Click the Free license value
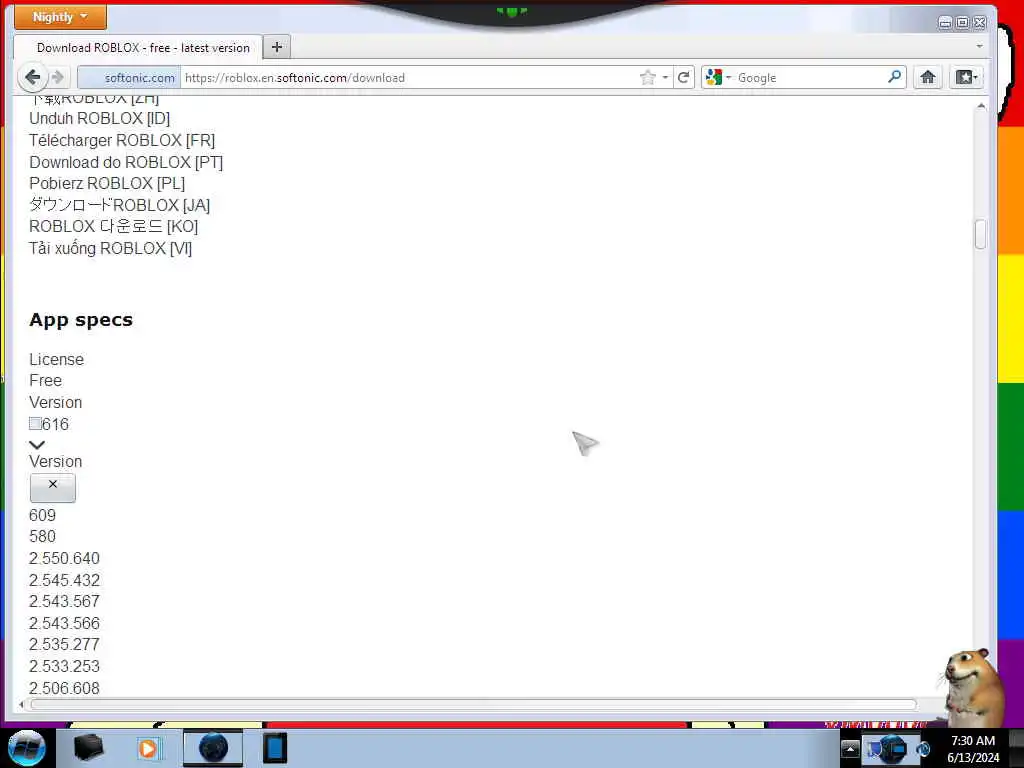The height and width of the screenshot is (768, 1024). click(46, 380)
